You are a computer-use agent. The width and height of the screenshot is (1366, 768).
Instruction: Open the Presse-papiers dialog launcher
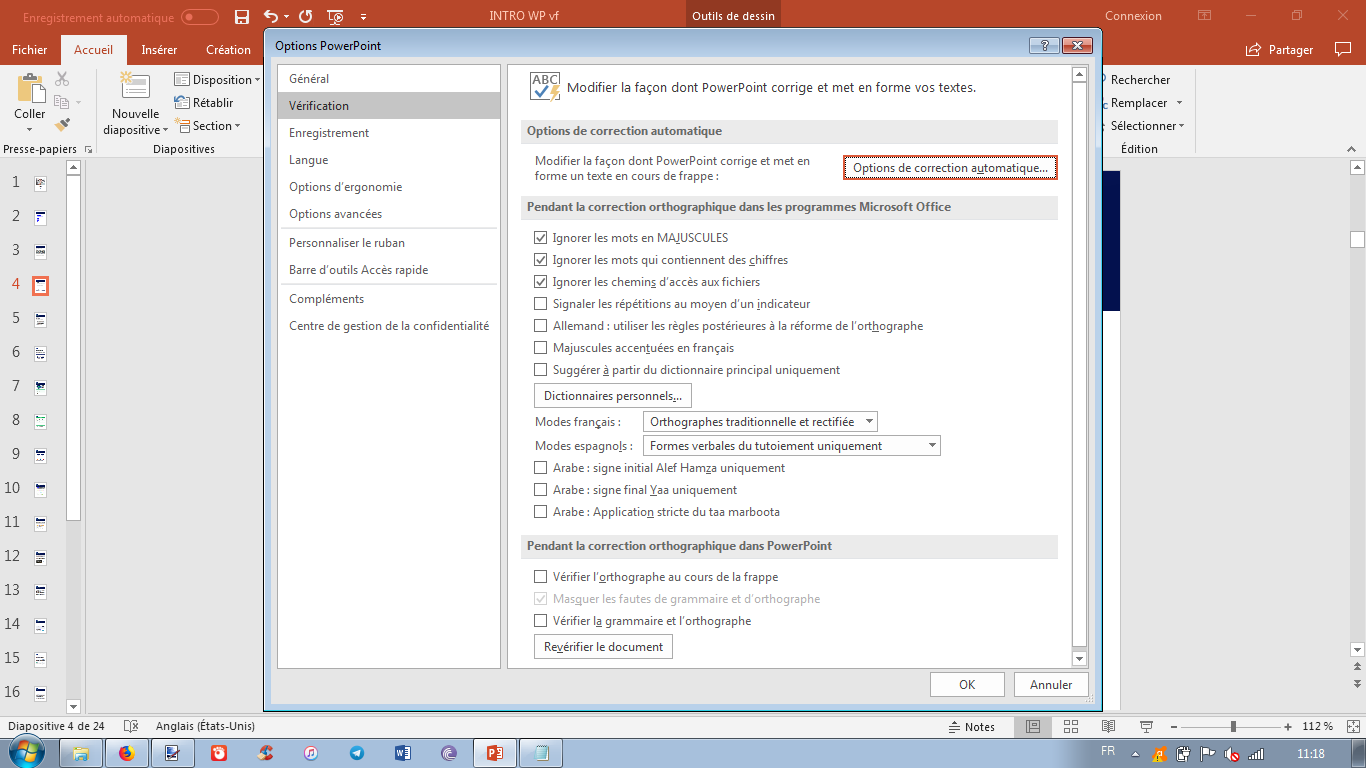click(x=88, y=149)
